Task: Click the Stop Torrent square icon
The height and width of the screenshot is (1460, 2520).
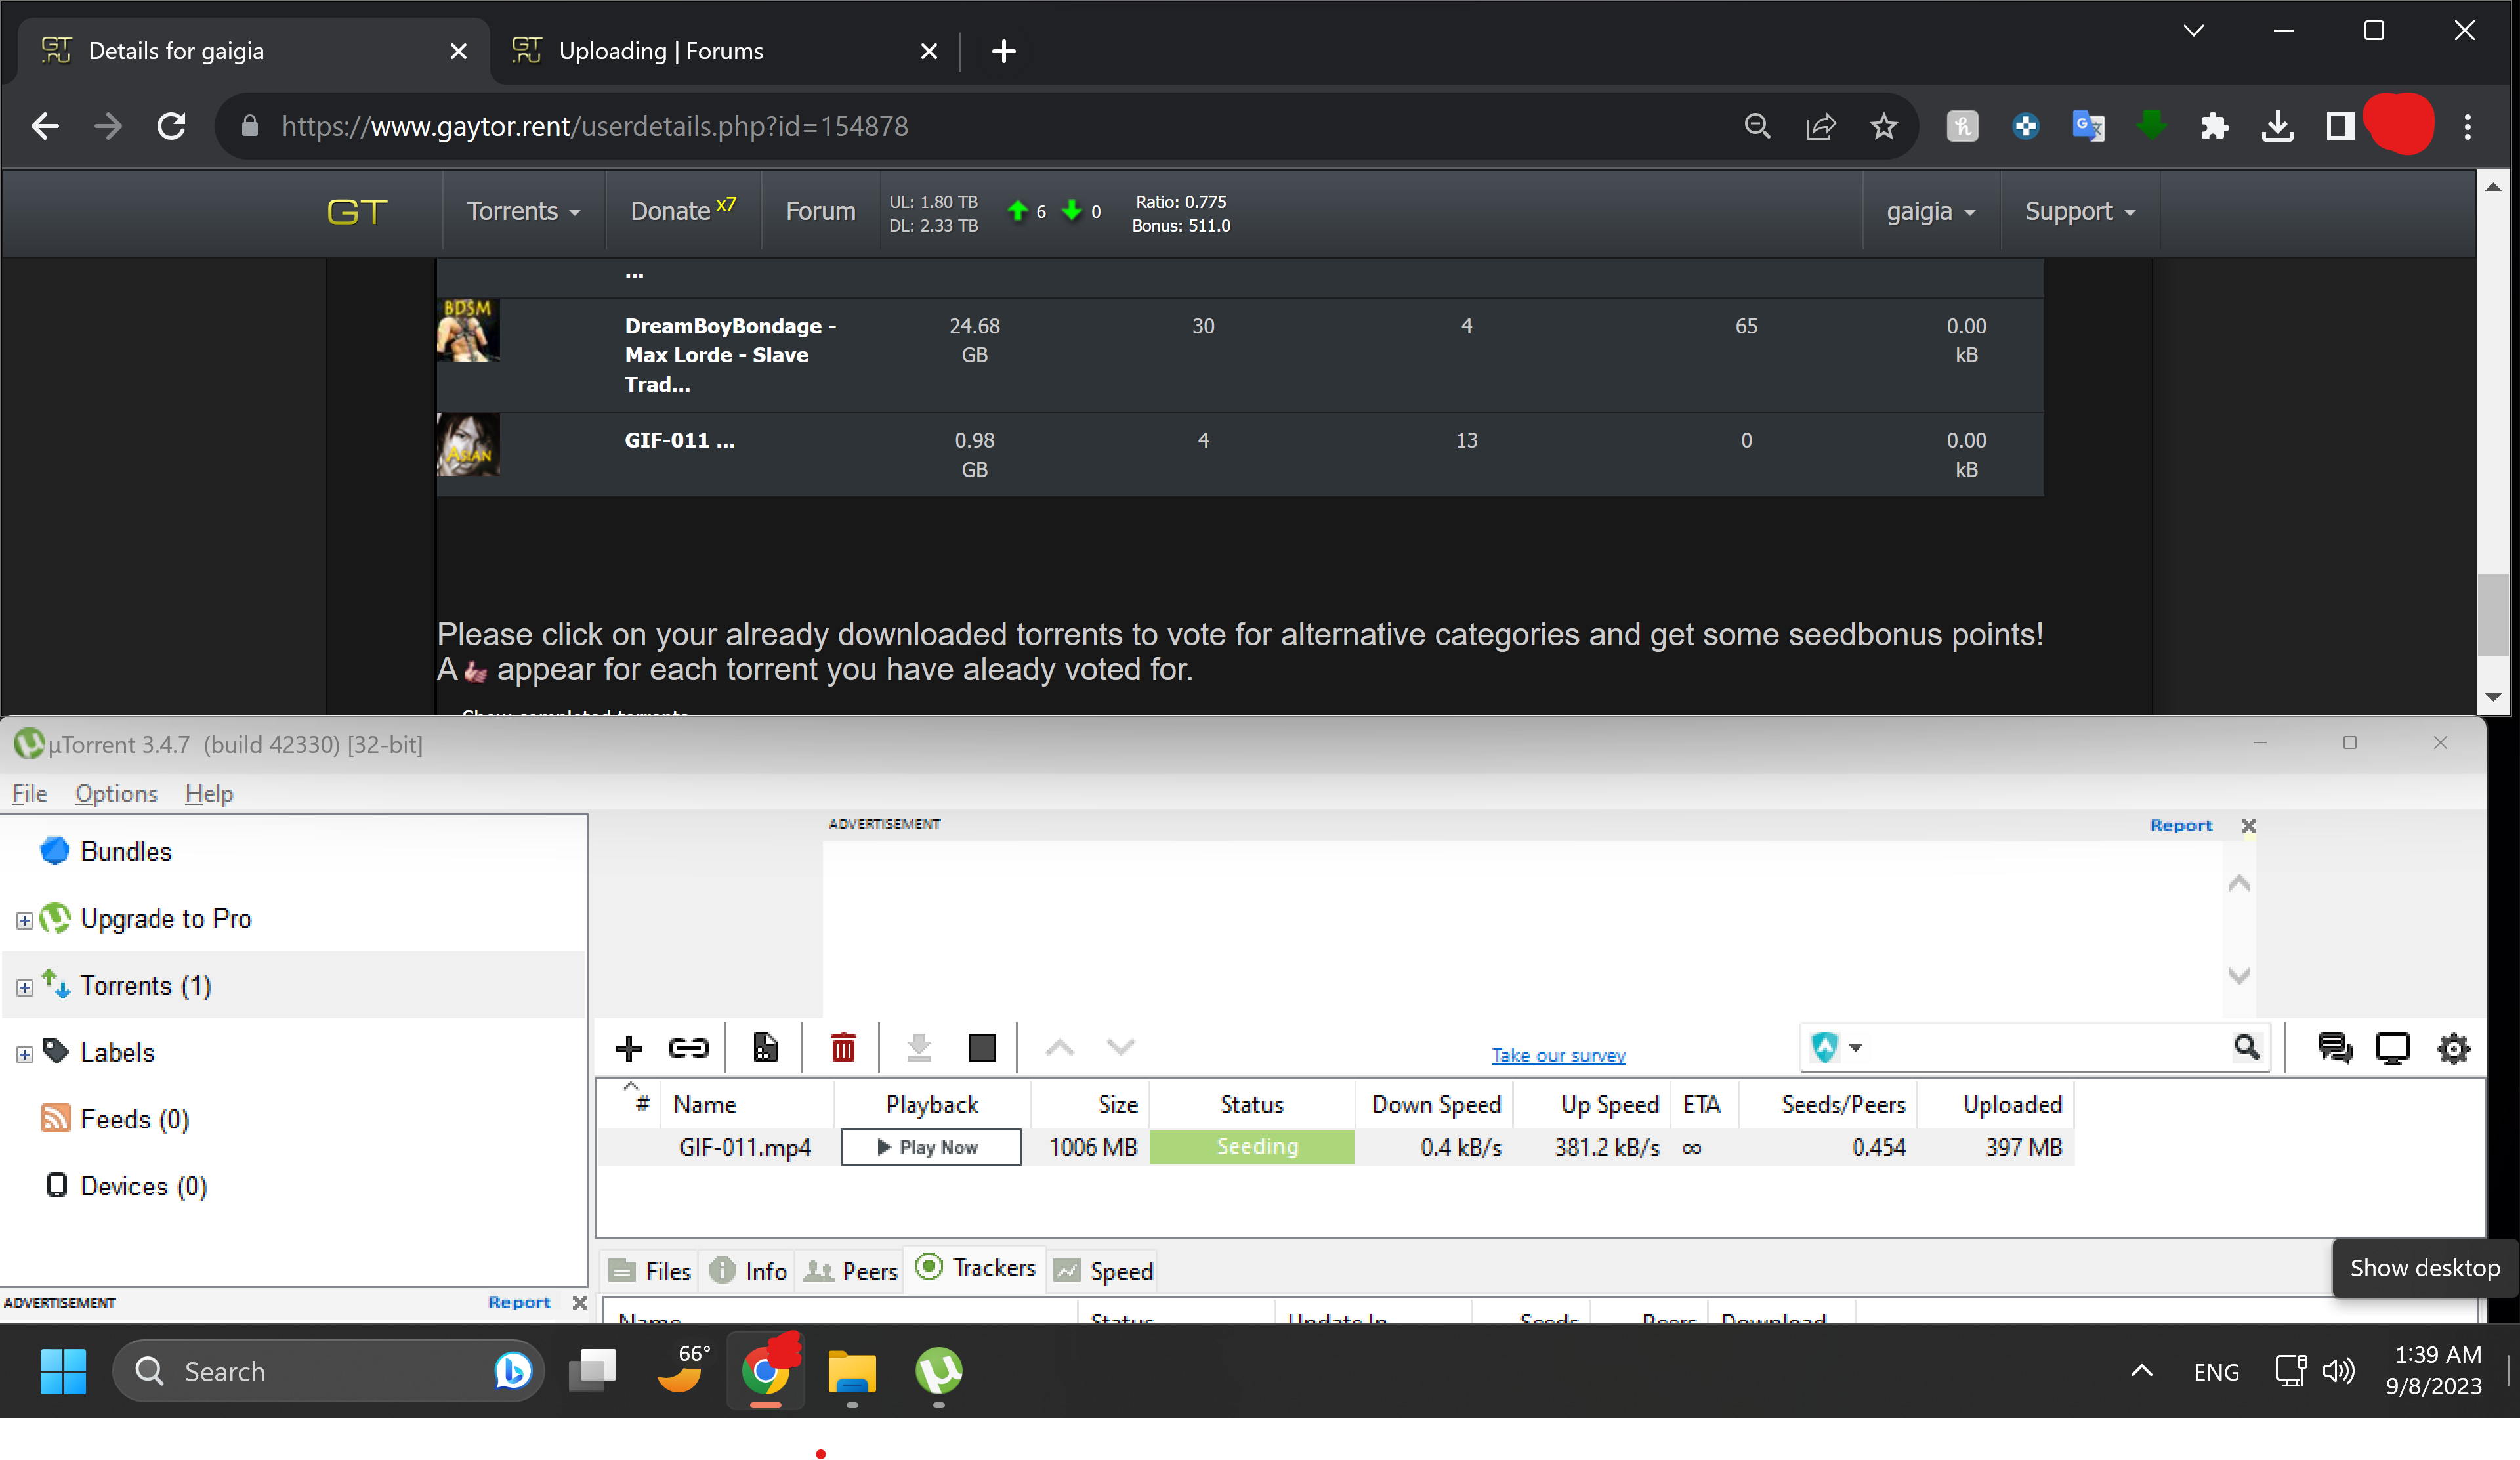Action: [x=981, y=1047]
